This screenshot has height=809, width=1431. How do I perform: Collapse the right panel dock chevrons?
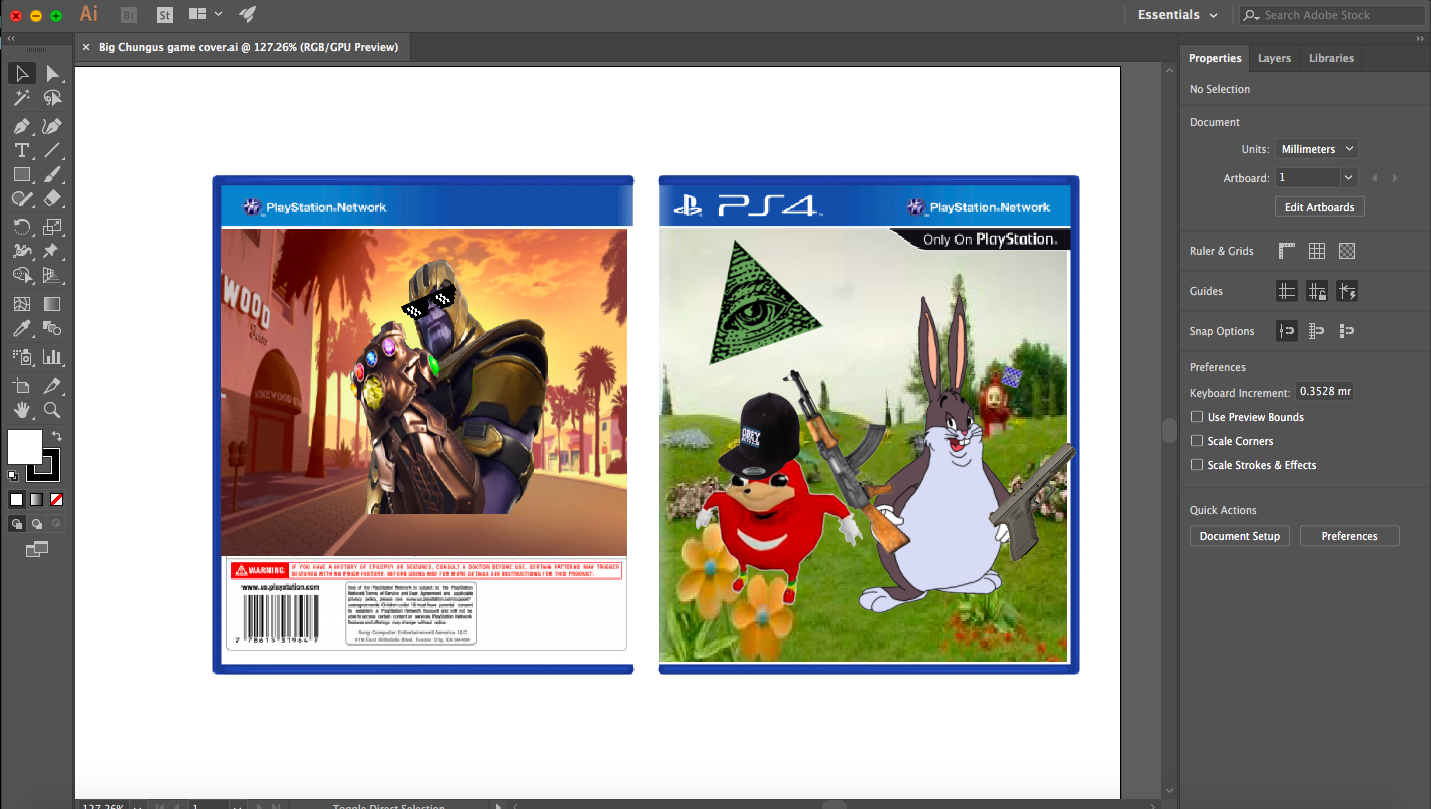1420,38
